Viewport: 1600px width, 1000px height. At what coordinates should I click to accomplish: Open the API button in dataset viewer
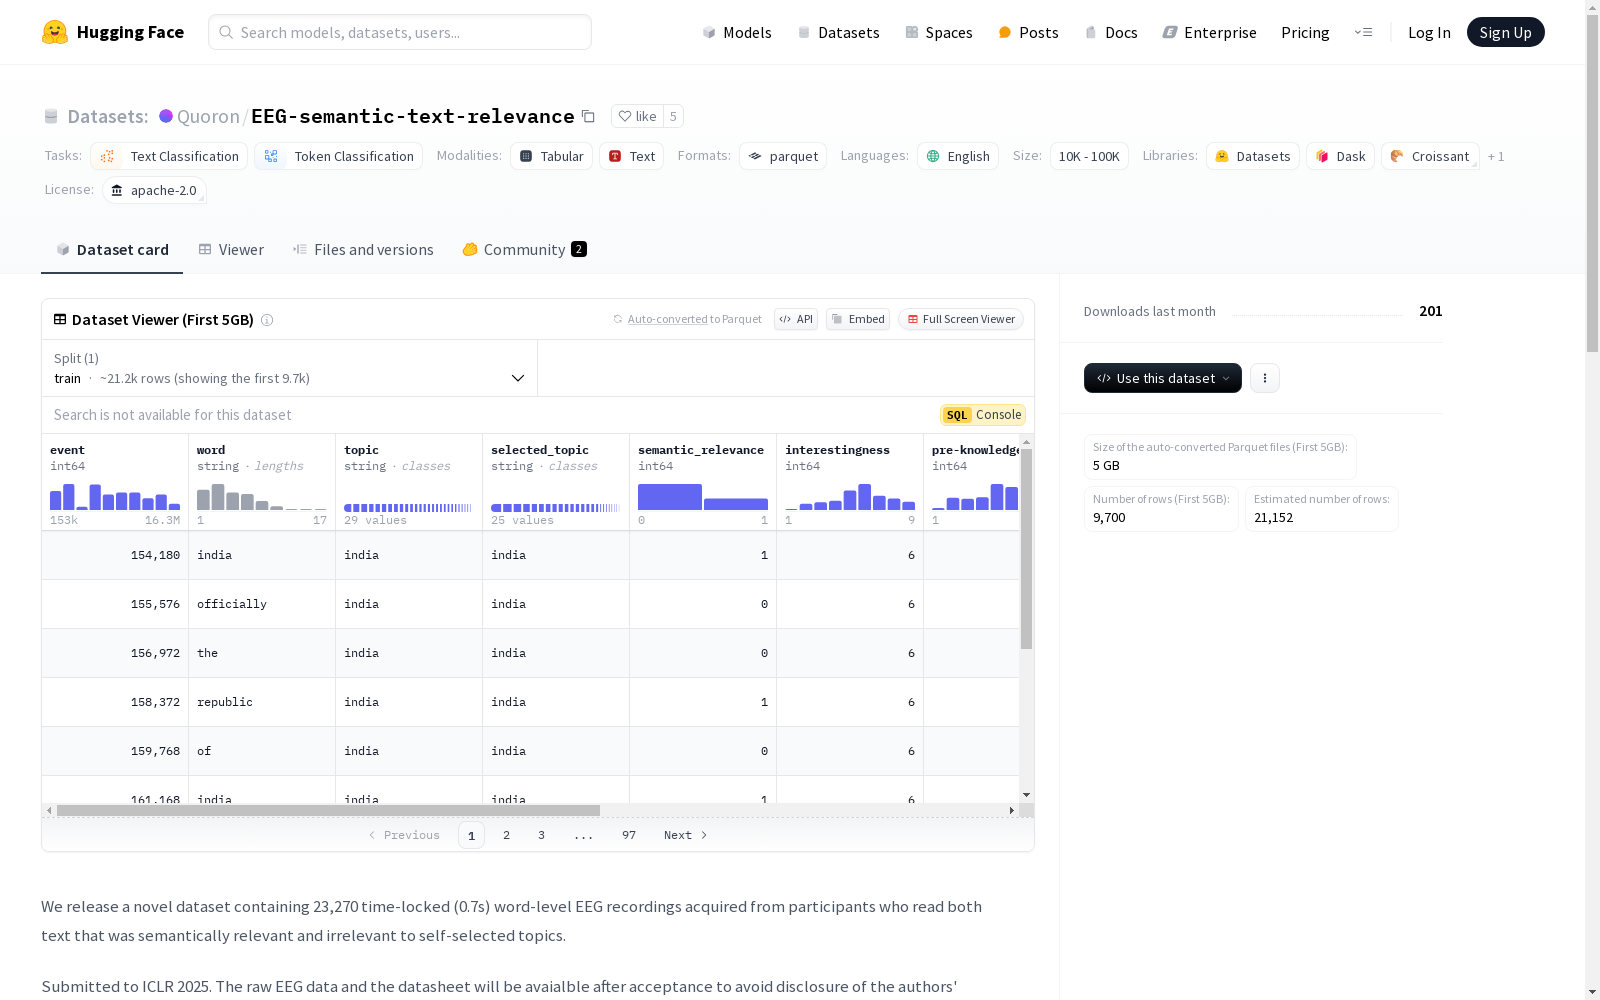point(796,319)
